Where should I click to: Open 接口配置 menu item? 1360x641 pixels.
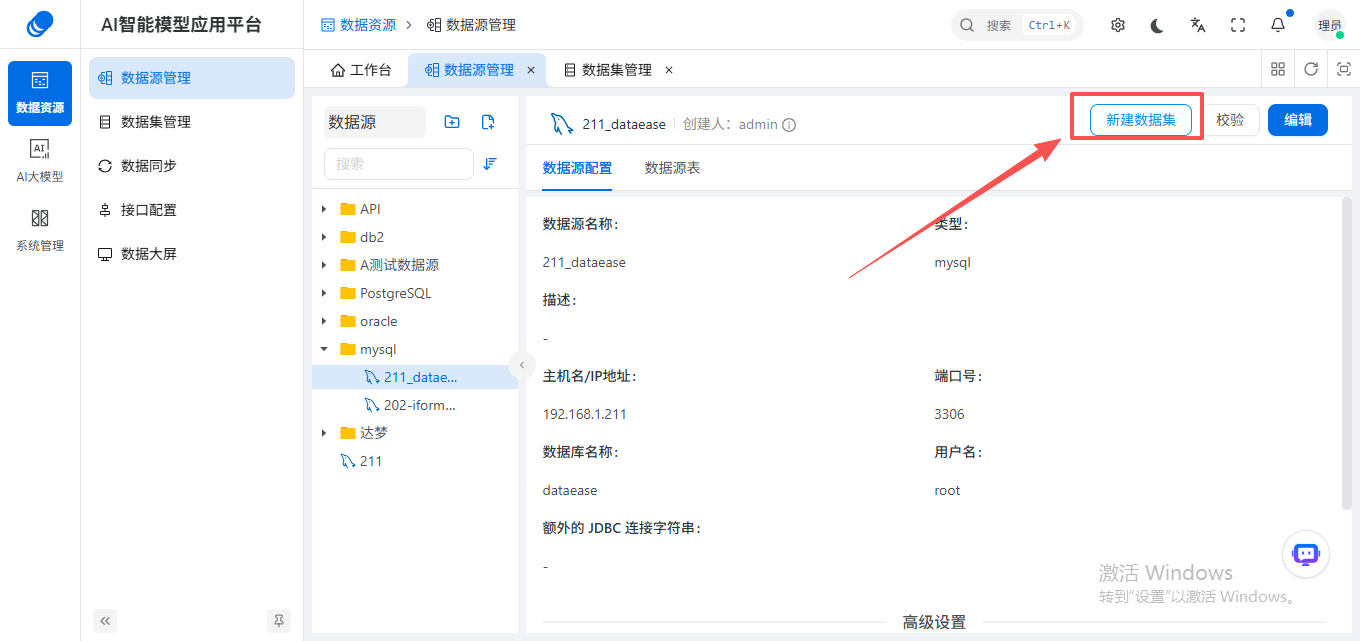pyautogui.click(x=192, y=210)
